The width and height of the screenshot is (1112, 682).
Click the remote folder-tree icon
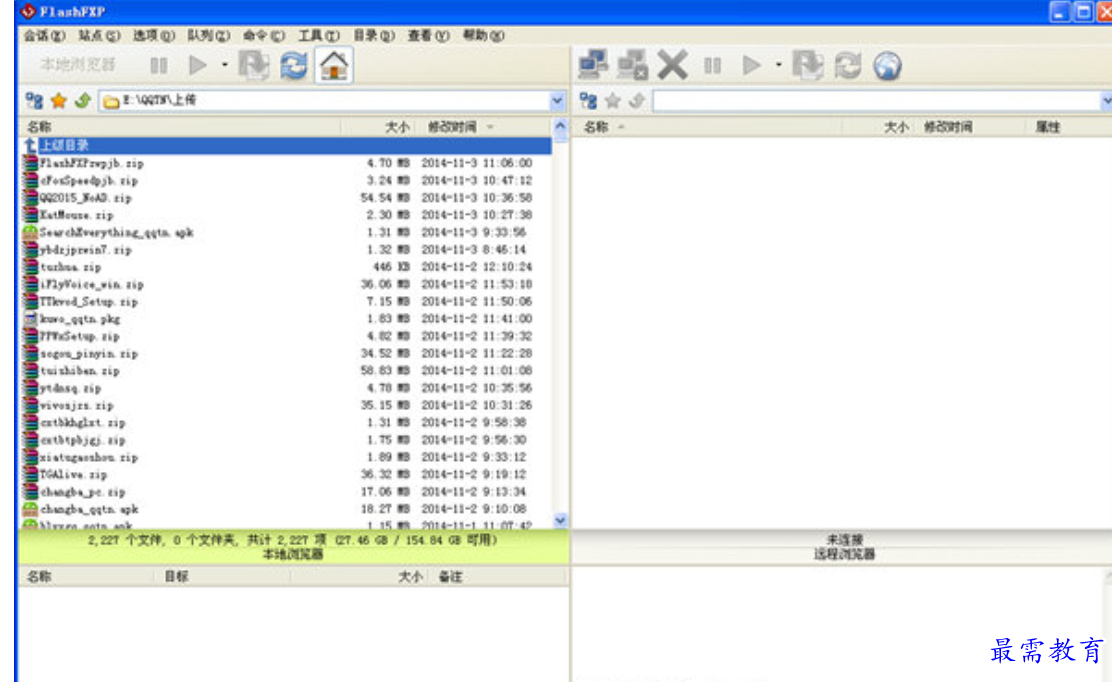(588, 101)
